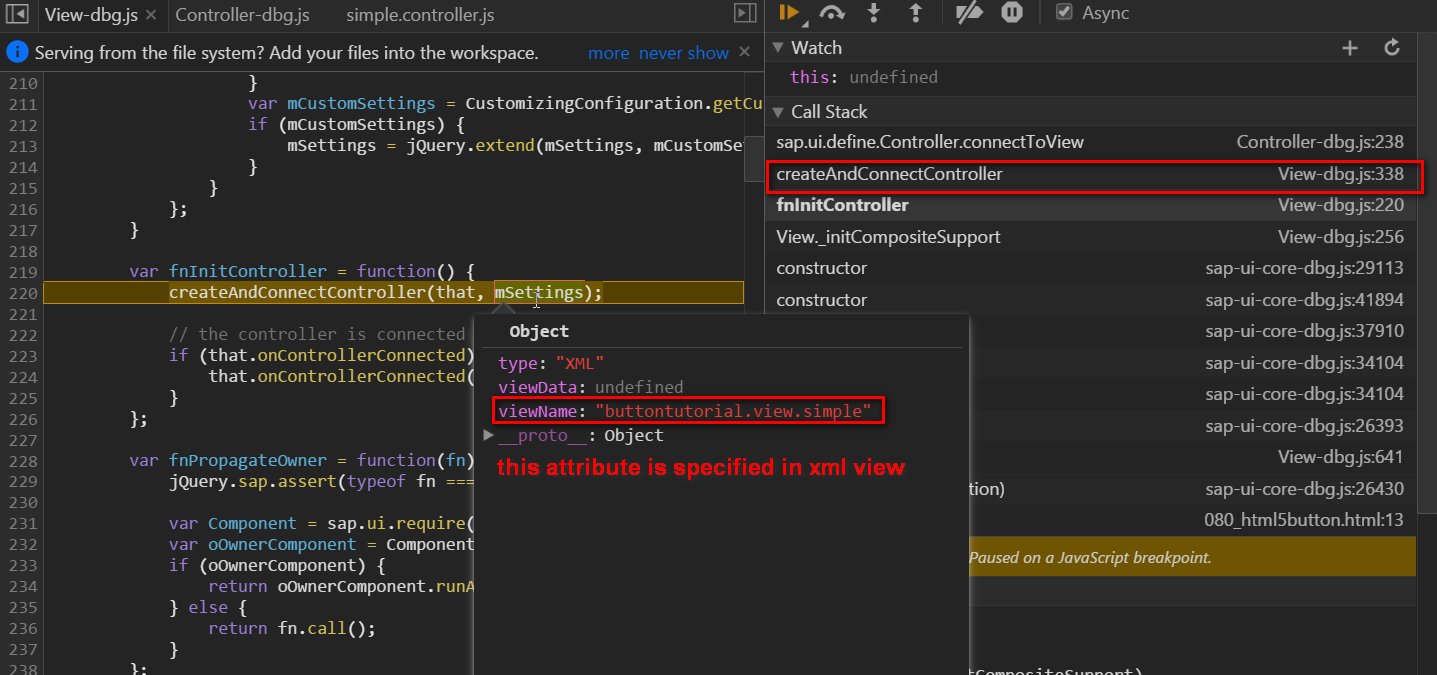Expand the __proto__ Object entry in tooltip
The width and height of the screenshot is (1437, 675).
click(488, 435)
